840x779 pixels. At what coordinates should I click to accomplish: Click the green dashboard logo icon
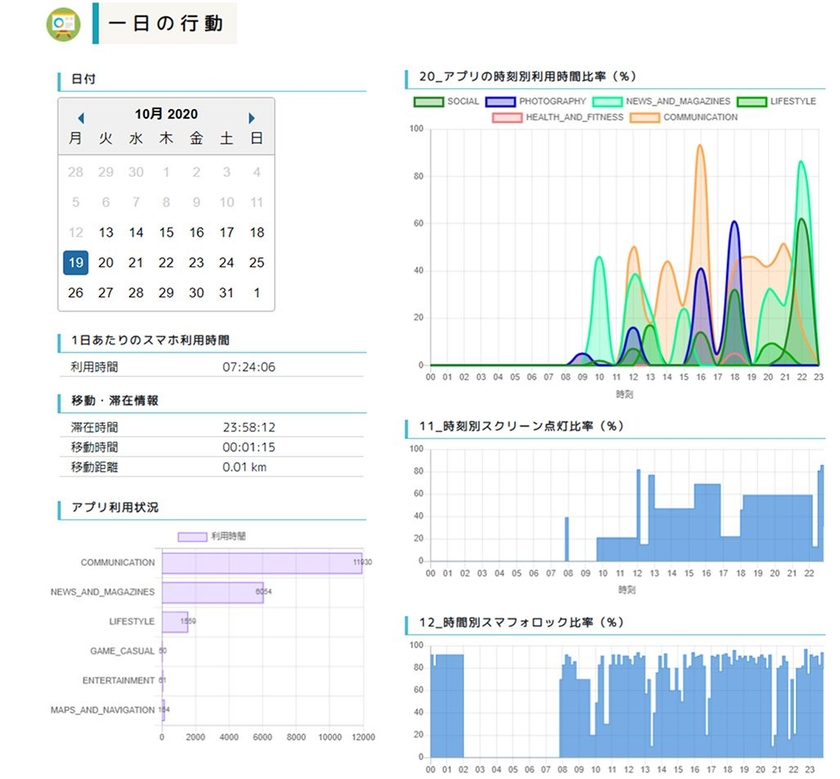click(x=63, y=24)
